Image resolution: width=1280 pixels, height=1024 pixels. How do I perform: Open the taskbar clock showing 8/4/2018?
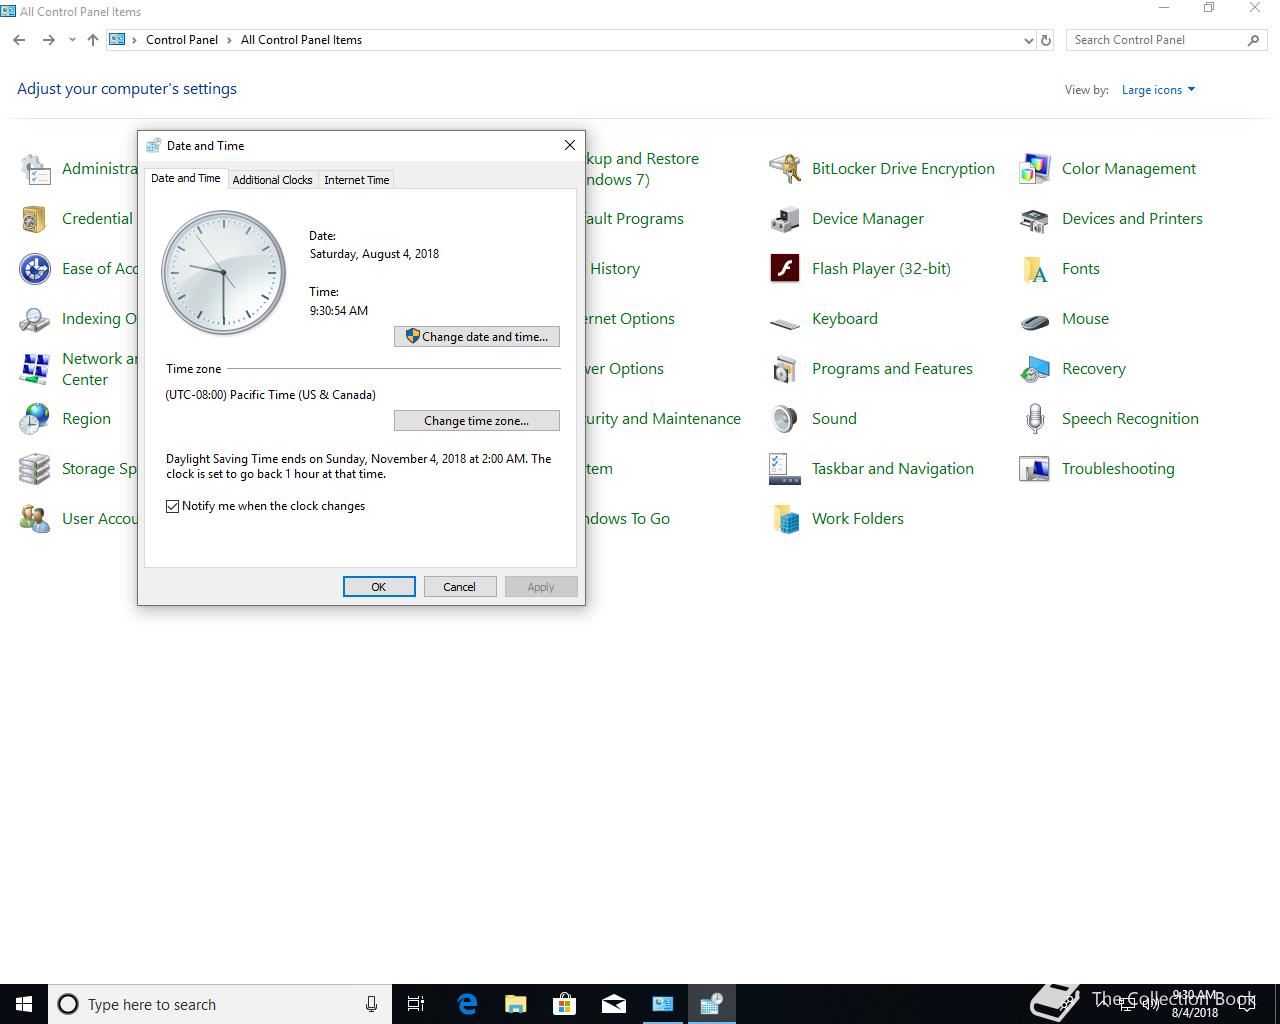coord(1195,1004)
